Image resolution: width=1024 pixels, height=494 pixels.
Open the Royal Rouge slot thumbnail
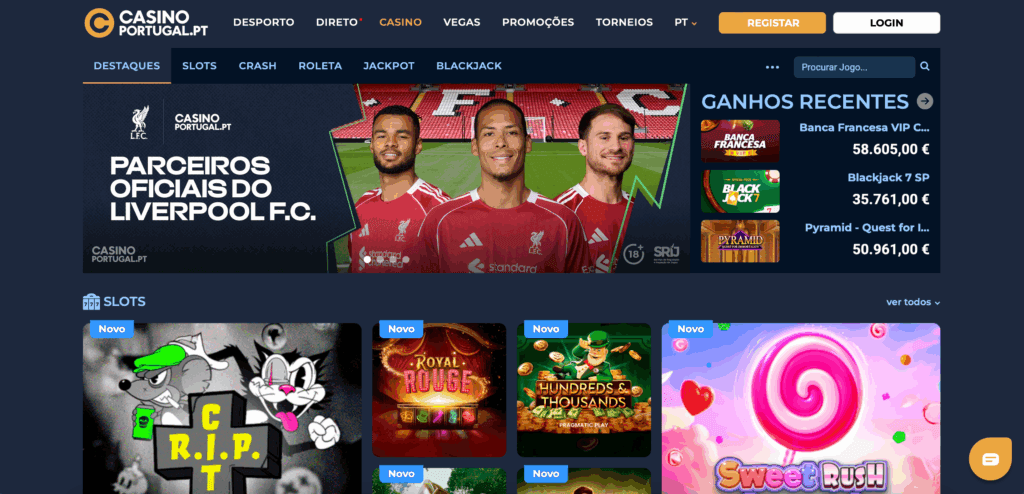(x=439, y=390)
